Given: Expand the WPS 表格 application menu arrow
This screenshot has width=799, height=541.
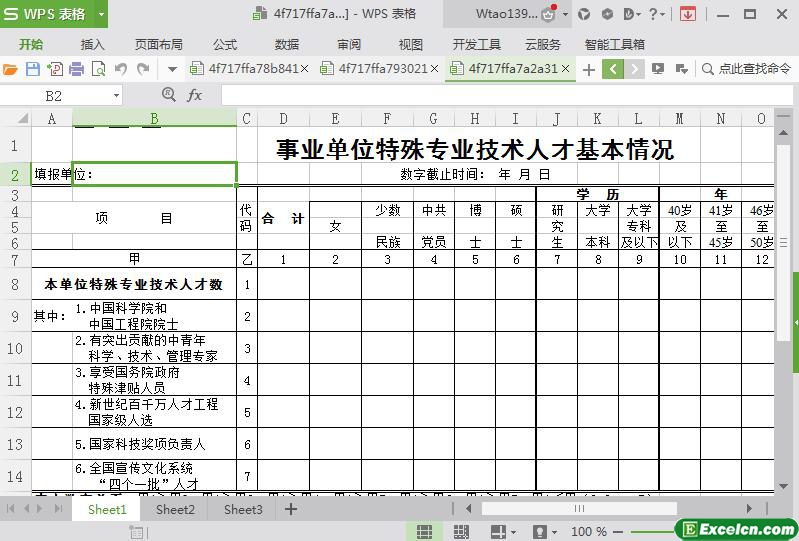Looking at the screenshot, I should click(x=102, y=14).
